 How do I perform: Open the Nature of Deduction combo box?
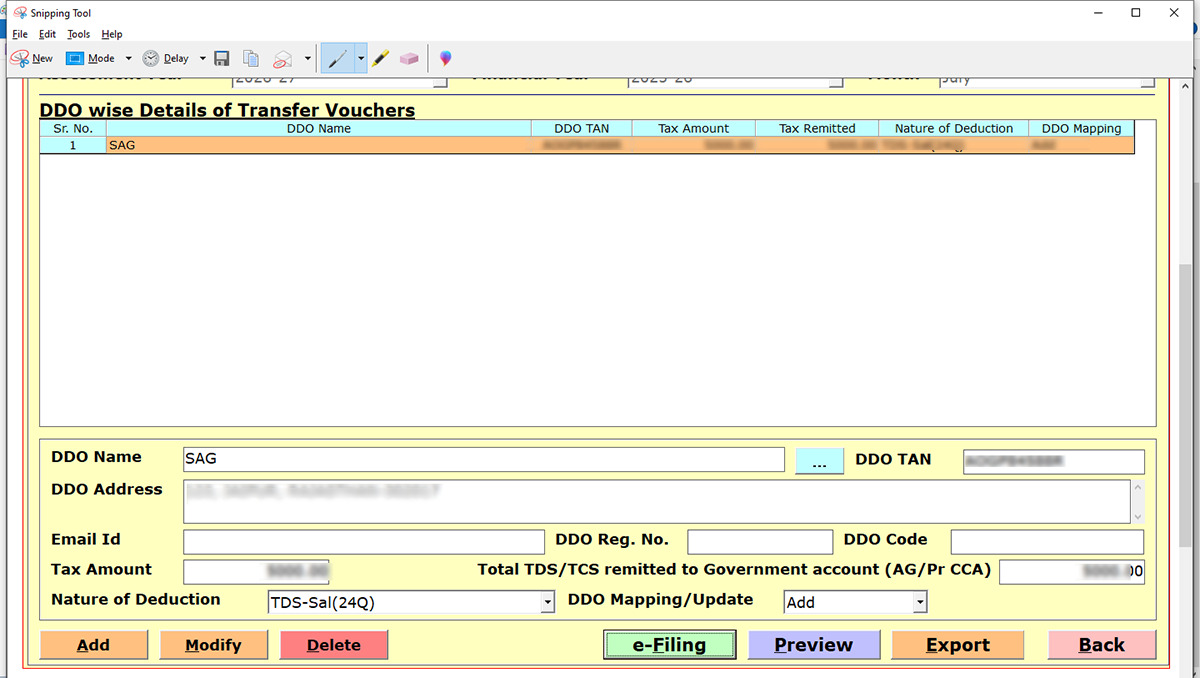pyautogui.click(x=547, y=602)
